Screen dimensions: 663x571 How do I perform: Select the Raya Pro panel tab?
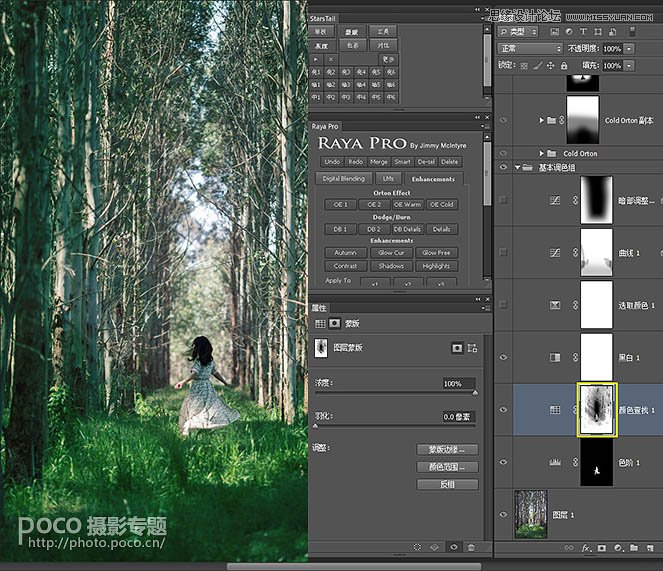click(x=325, y=126)
